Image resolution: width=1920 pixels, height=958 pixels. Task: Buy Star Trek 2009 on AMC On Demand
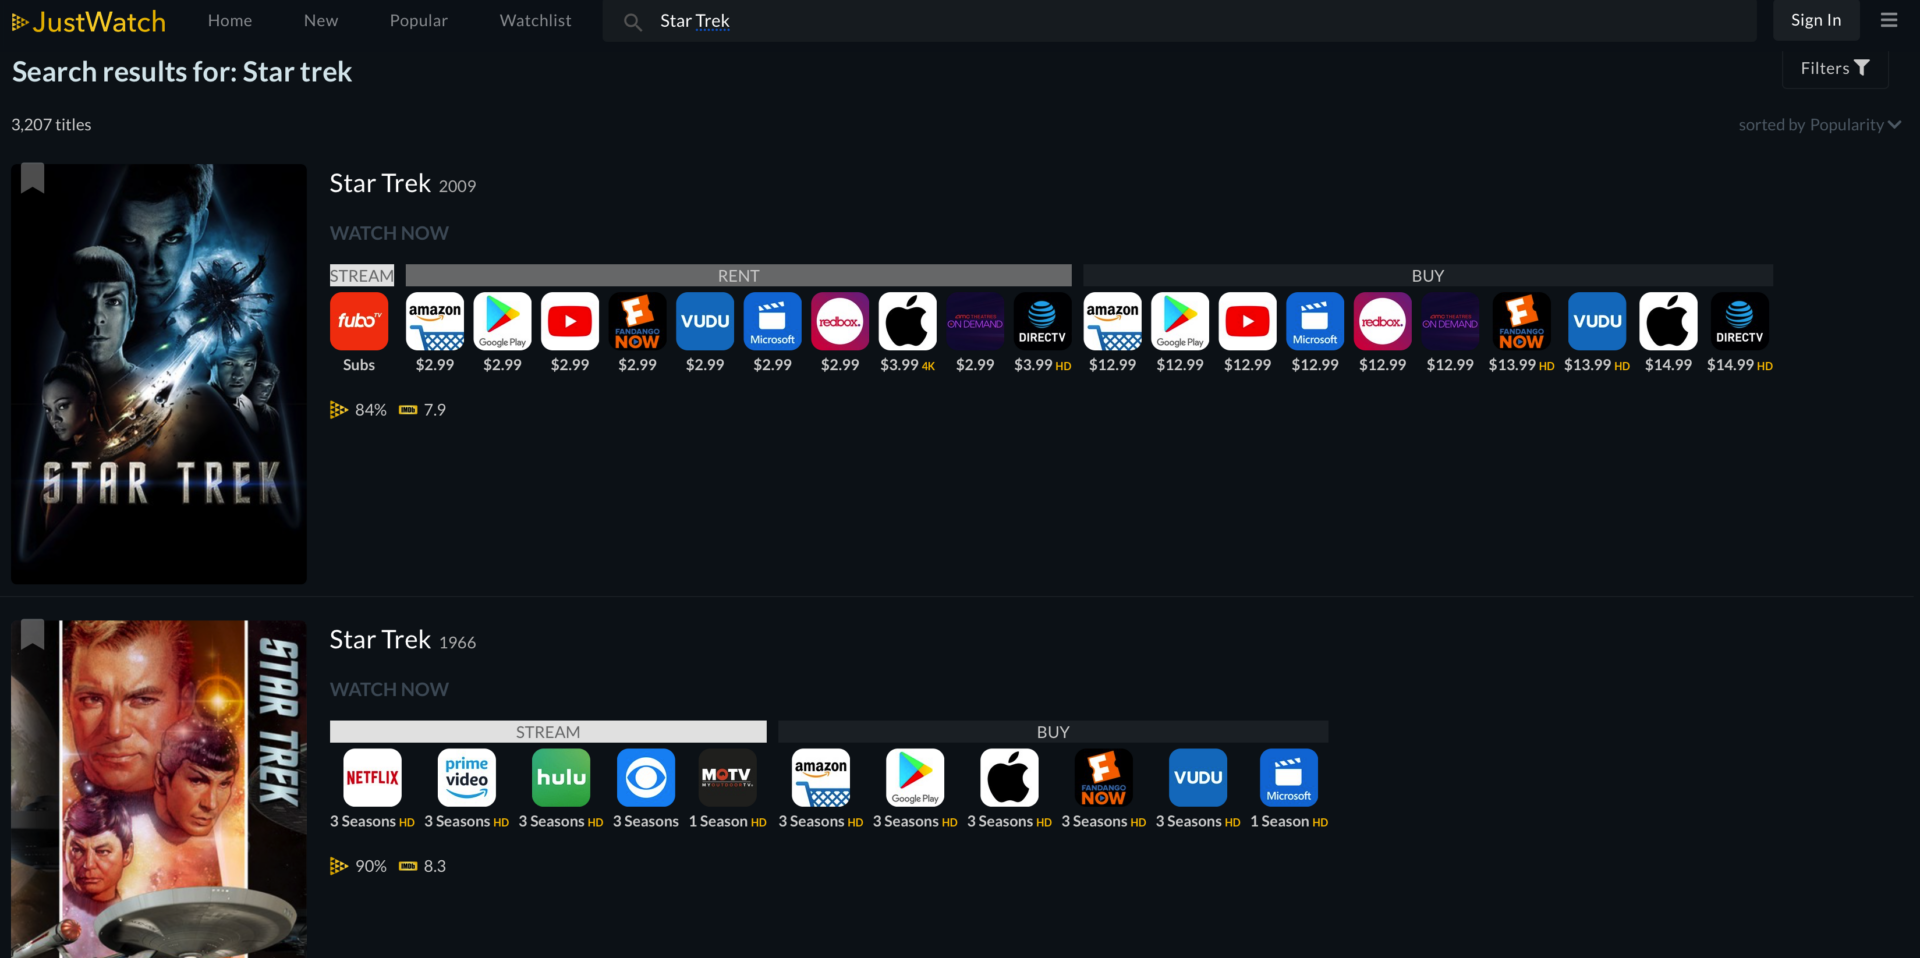point(1450,321)
